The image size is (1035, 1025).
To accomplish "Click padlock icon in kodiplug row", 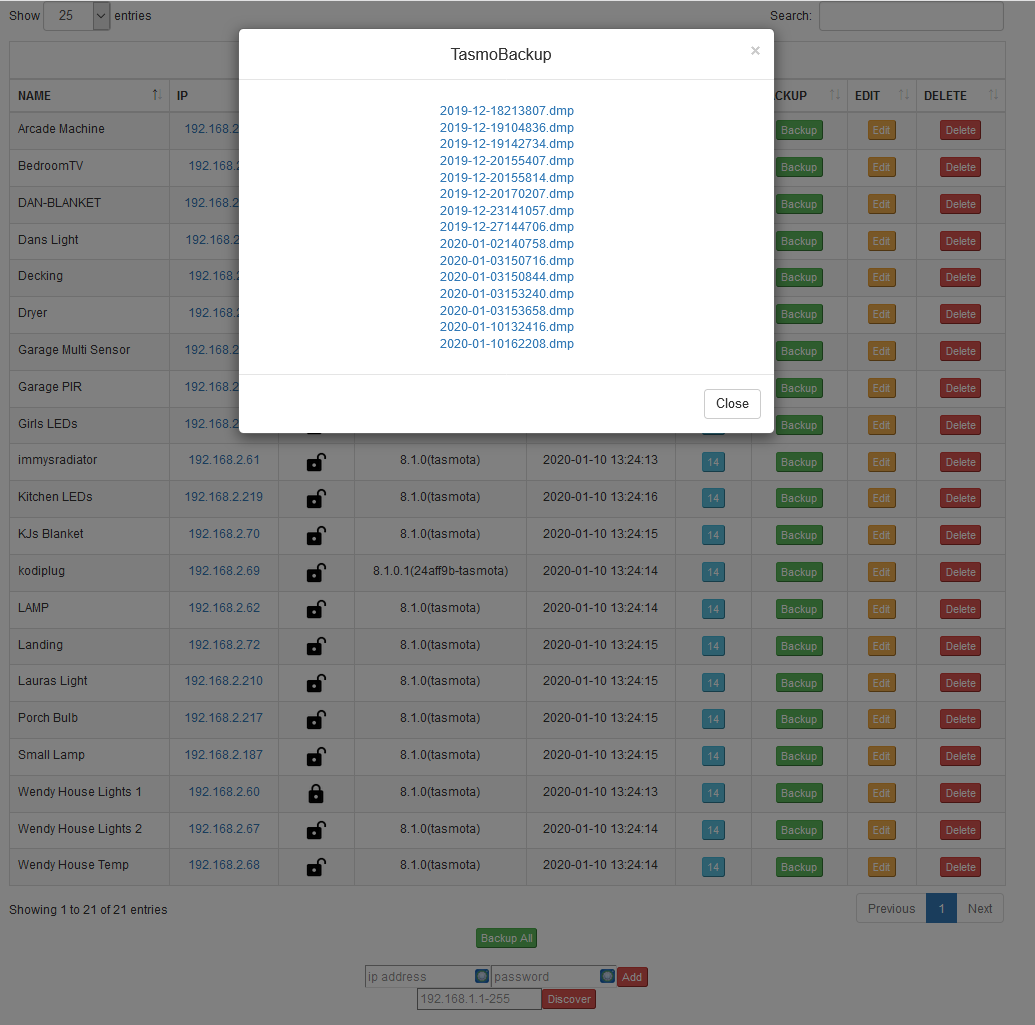I will tap(316, 572).
